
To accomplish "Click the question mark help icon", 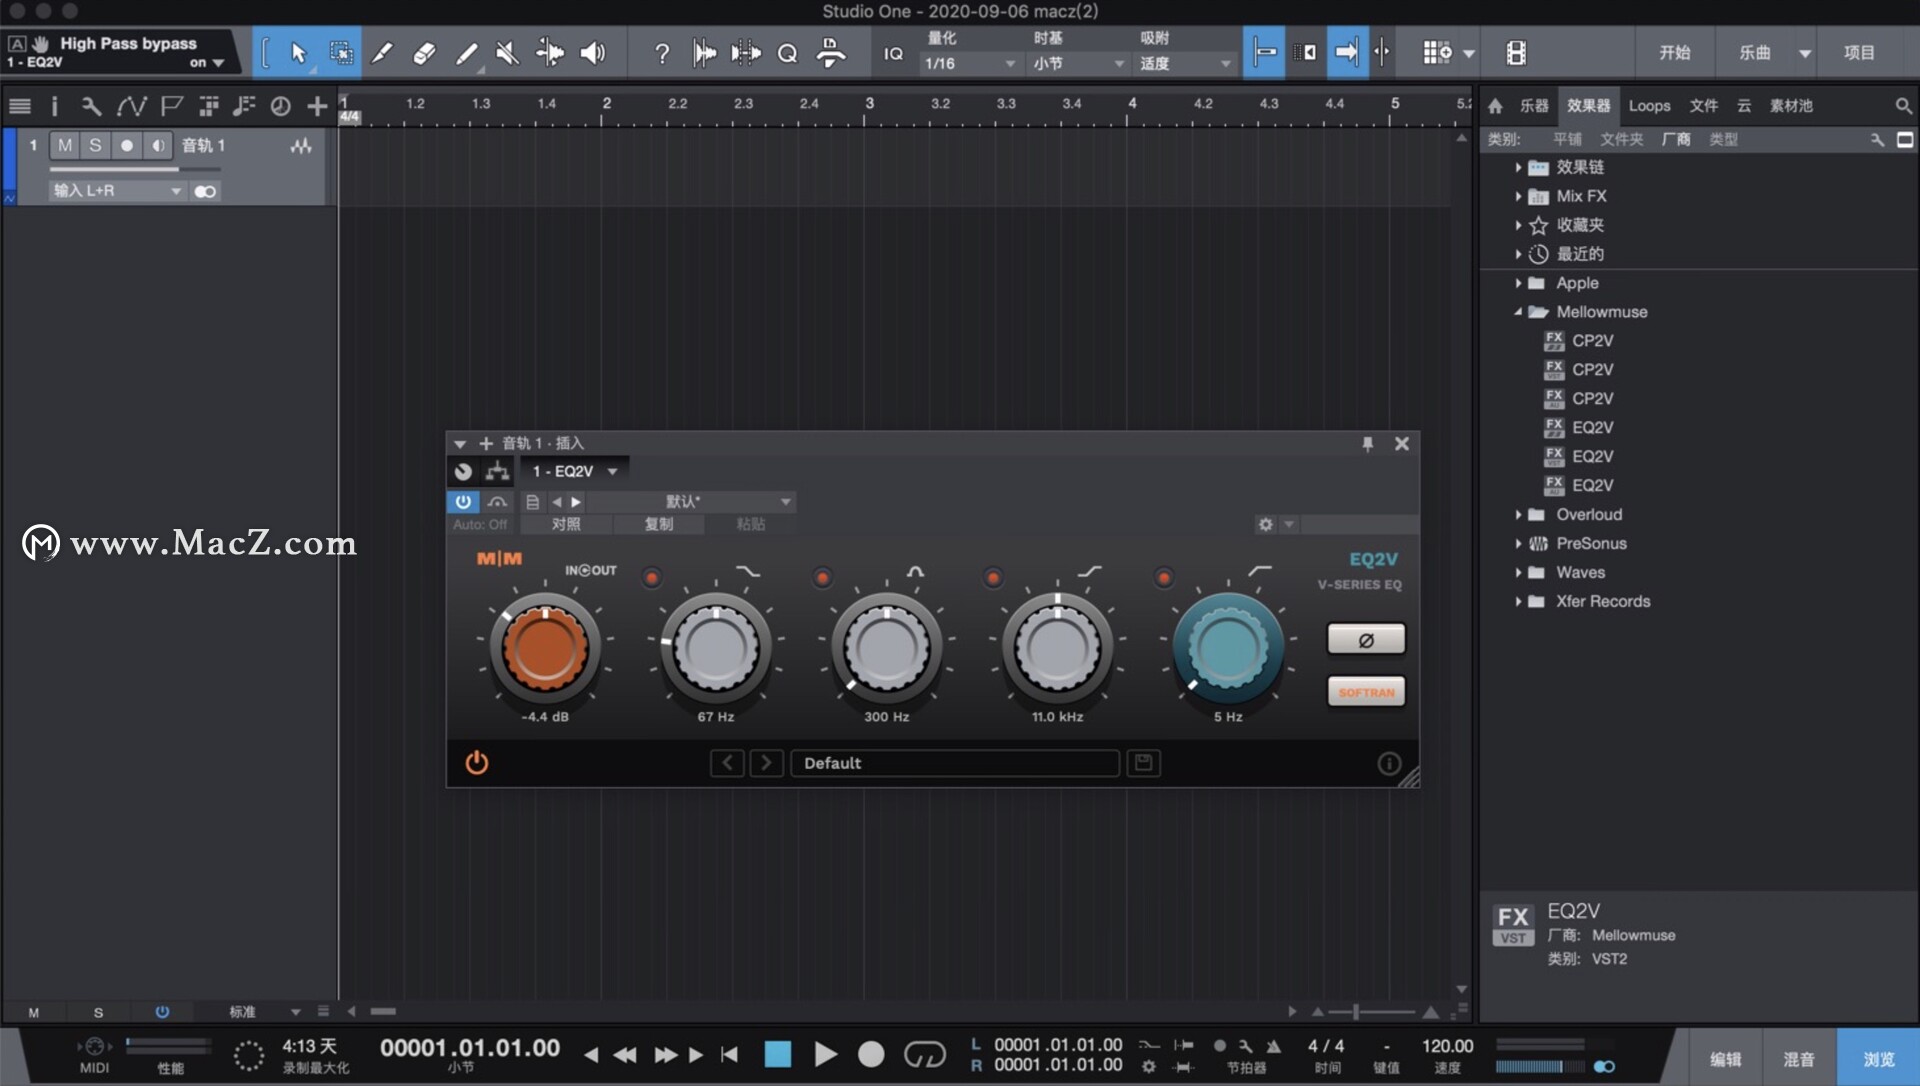I will [661, 53].
